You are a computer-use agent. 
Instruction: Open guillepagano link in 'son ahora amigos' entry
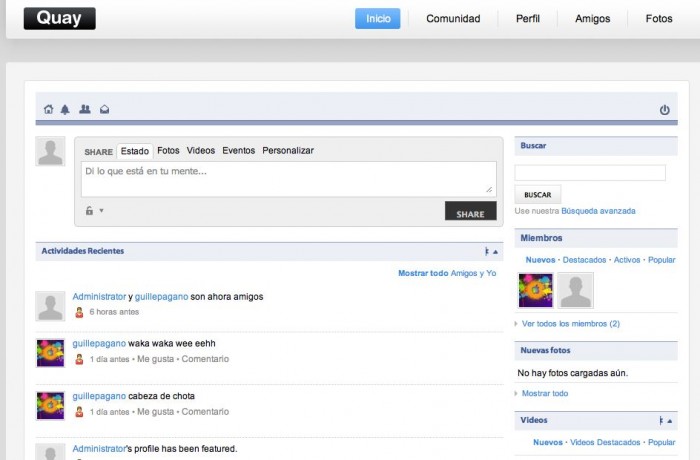tap(162, 297)
